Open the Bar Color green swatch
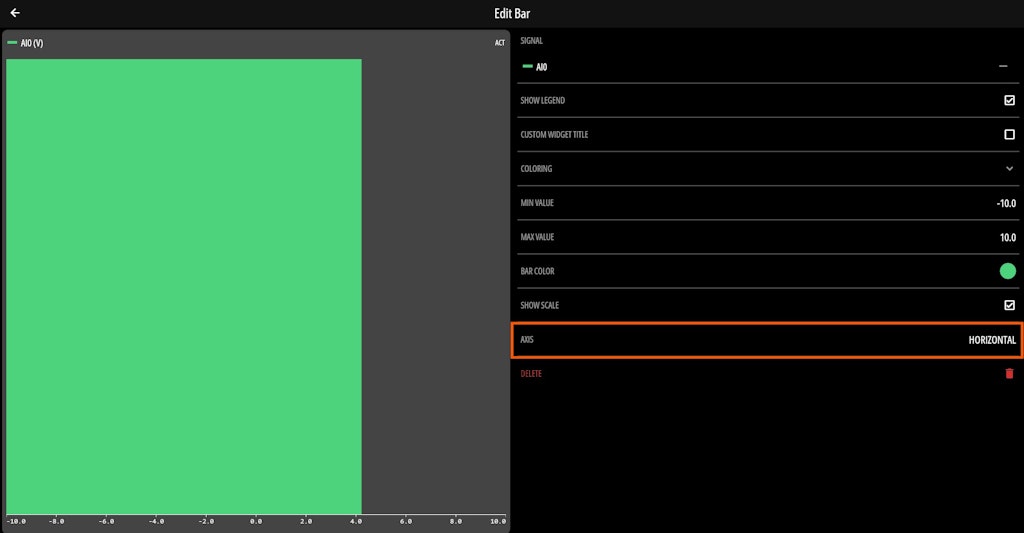Viewport: 1024px width, 533px height. pyautogui.click(x=1008, y=271)
